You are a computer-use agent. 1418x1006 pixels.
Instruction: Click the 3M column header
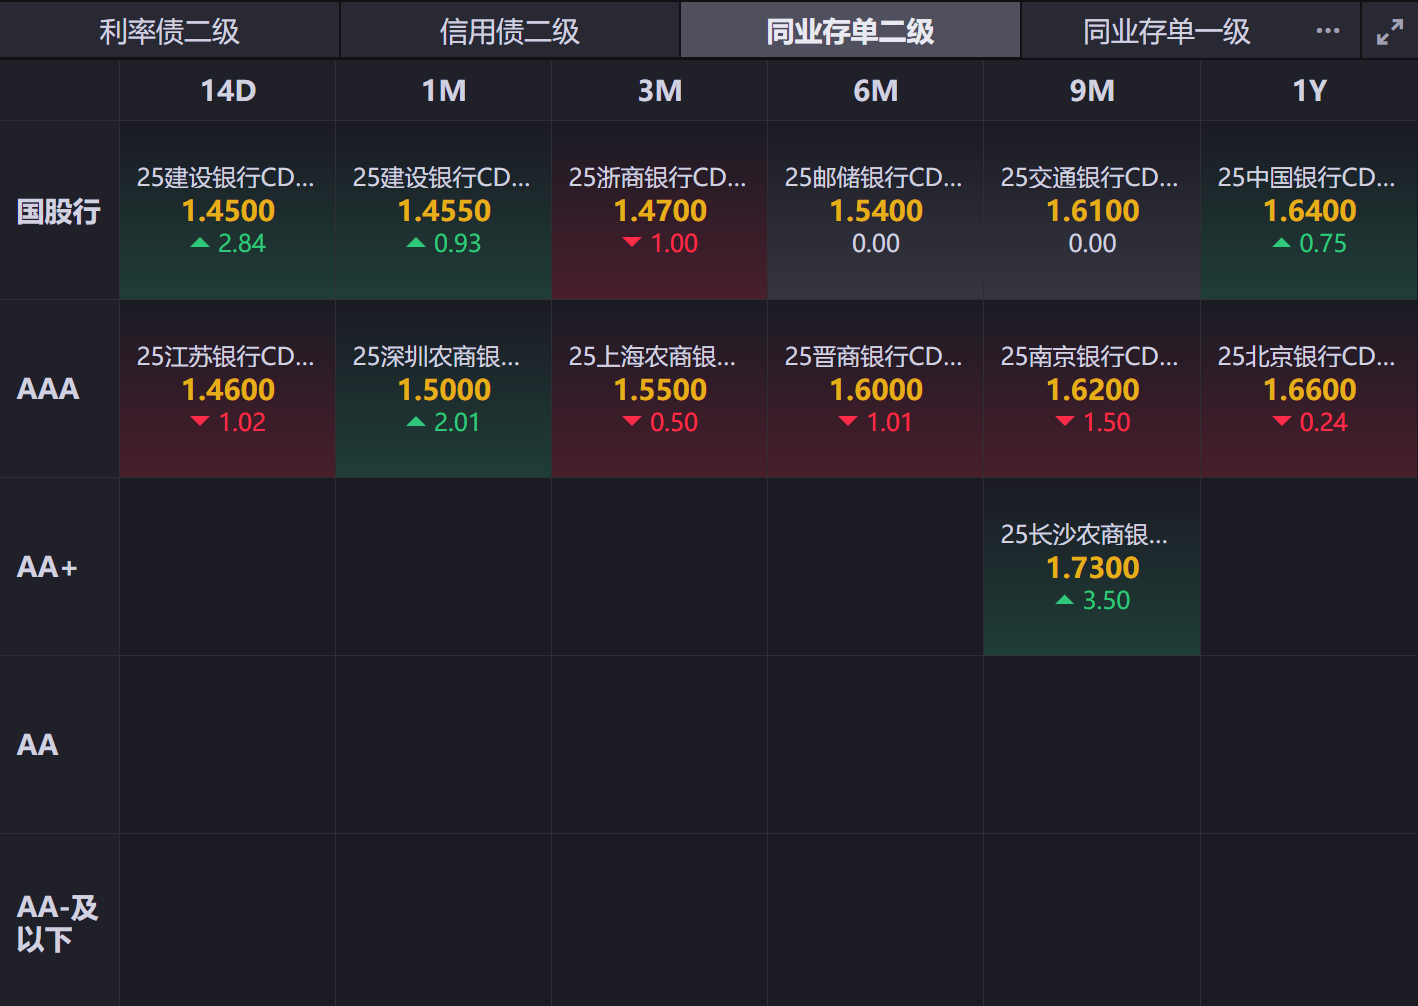pyautogui.click(x=660, y=91)
